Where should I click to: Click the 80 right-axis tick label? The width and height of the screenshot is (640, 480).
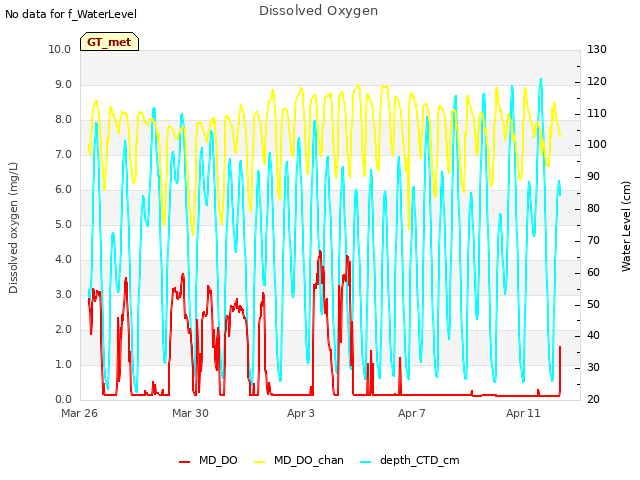(593, 209)
